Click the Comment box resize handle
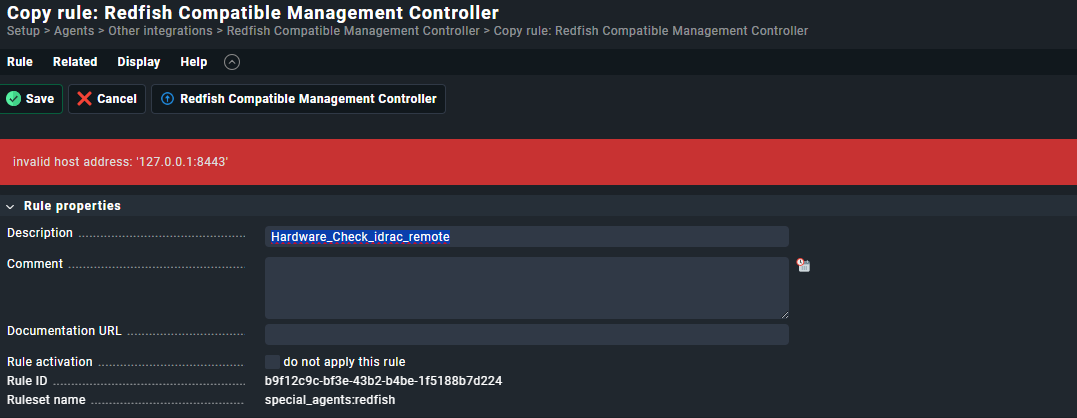 click(784, 314)
